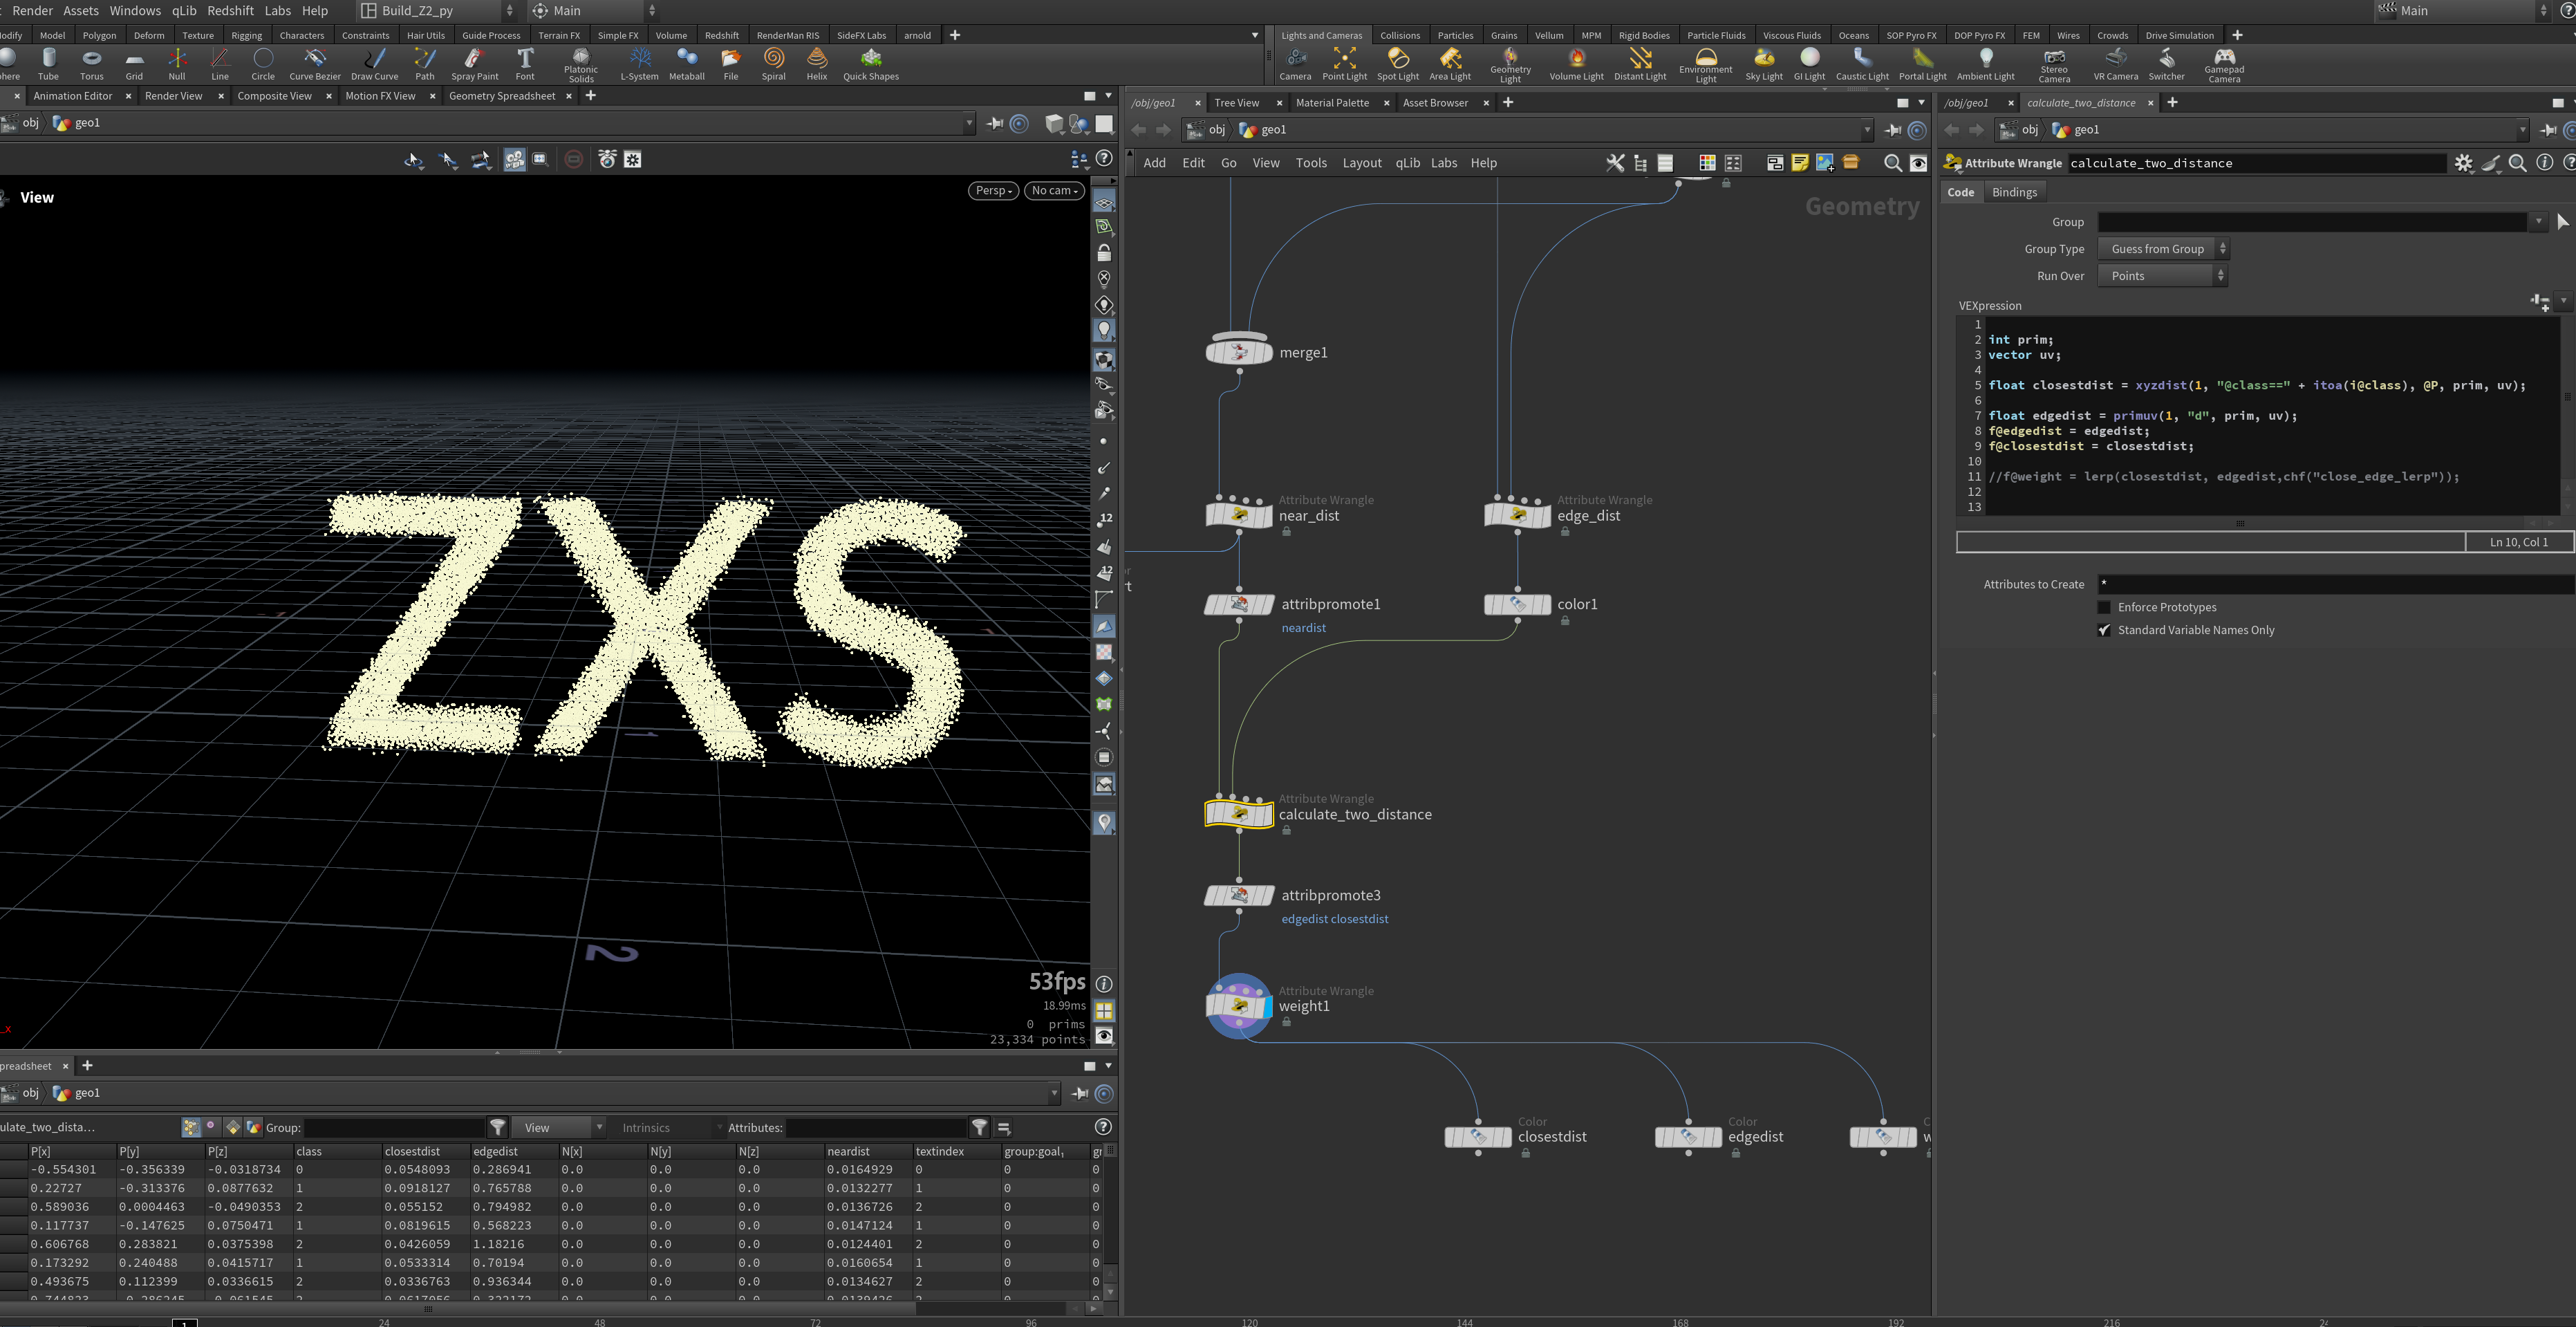This screenshot has height=1327, width=2576.
Task: Toggle the spreadsheet attribute filter icon
Action: 980,1127
